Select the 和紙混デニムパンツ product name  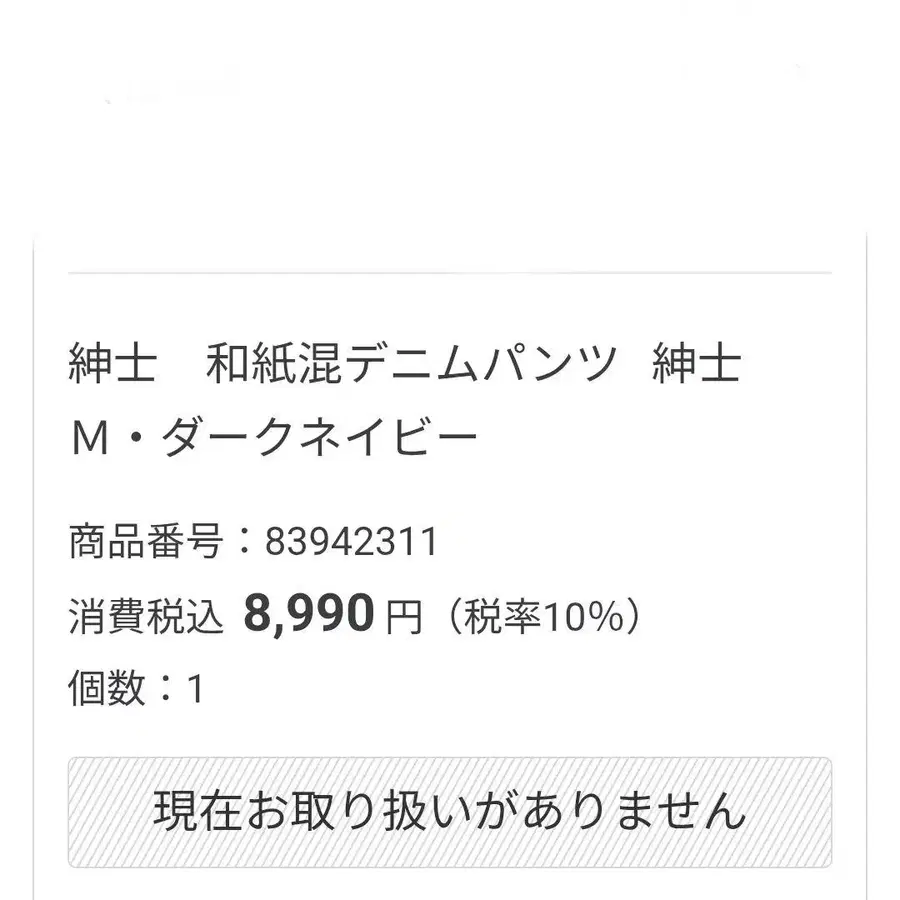tap(412, 364)
